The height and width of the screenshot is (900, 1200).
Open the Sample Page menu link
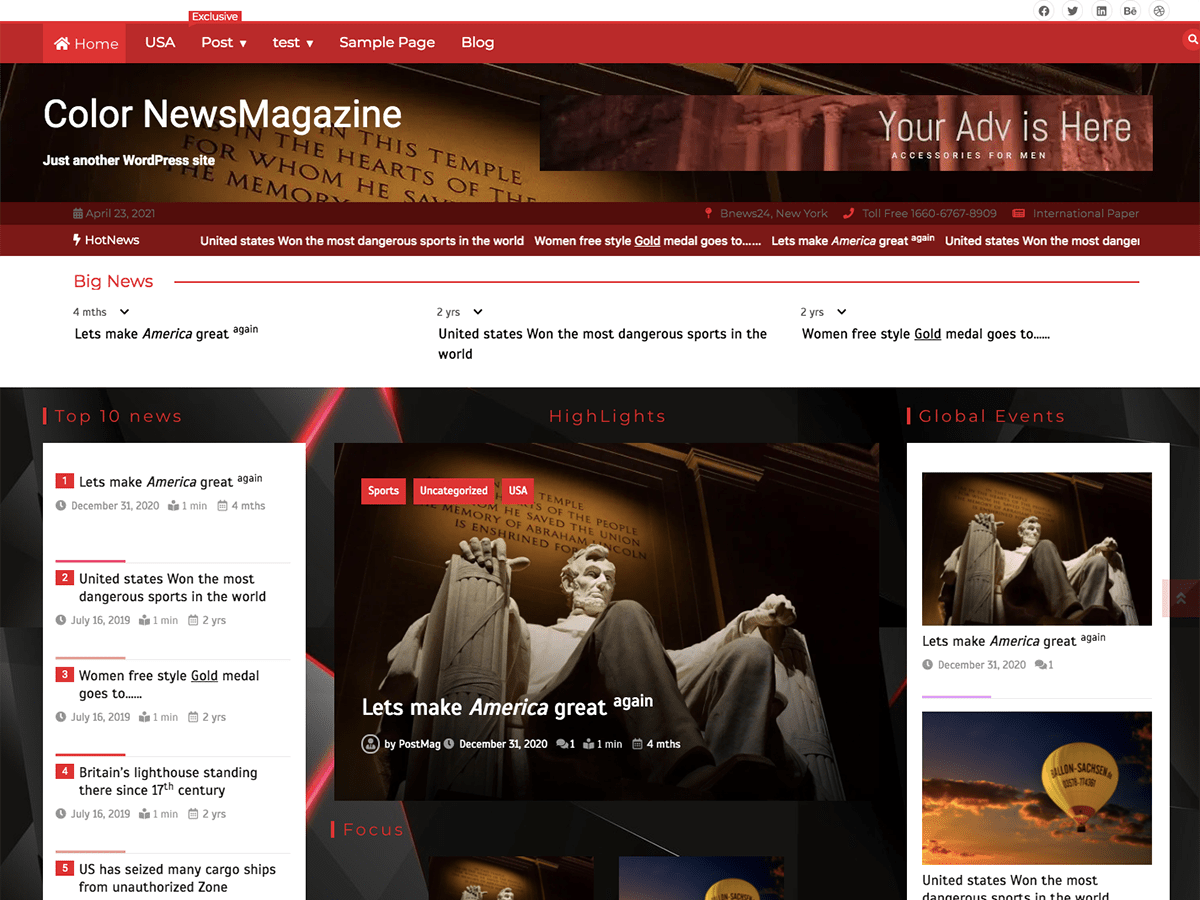pos(387,43)
